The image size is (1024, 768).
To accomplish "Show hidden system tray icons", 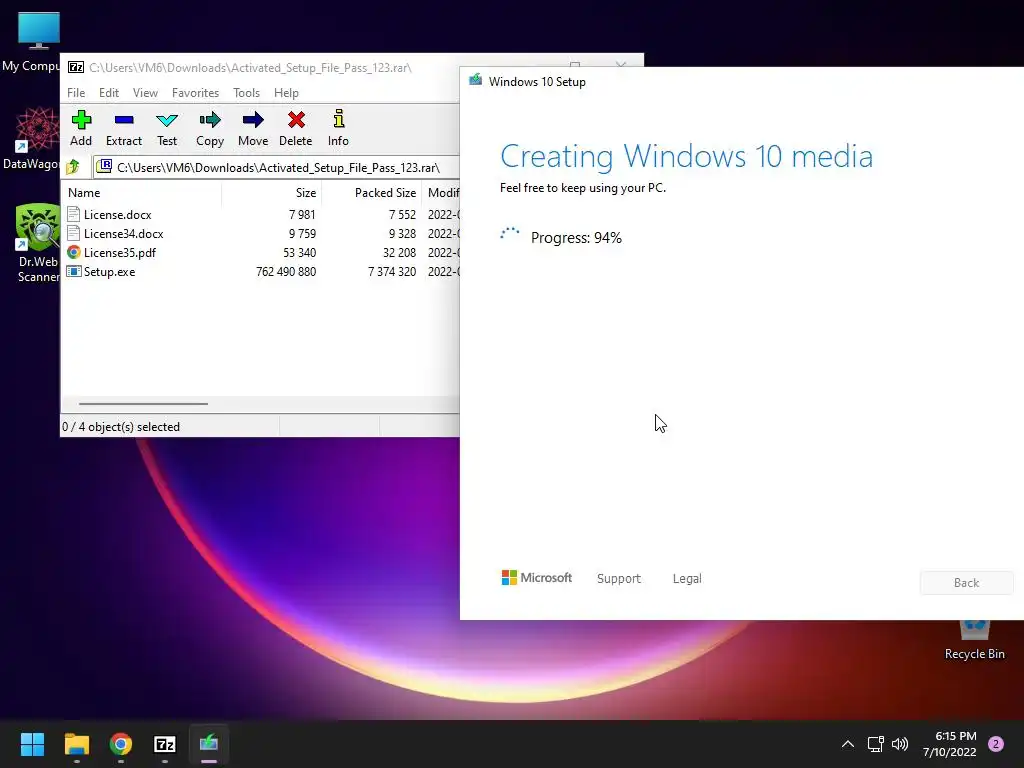I will [x=848, y=744].
